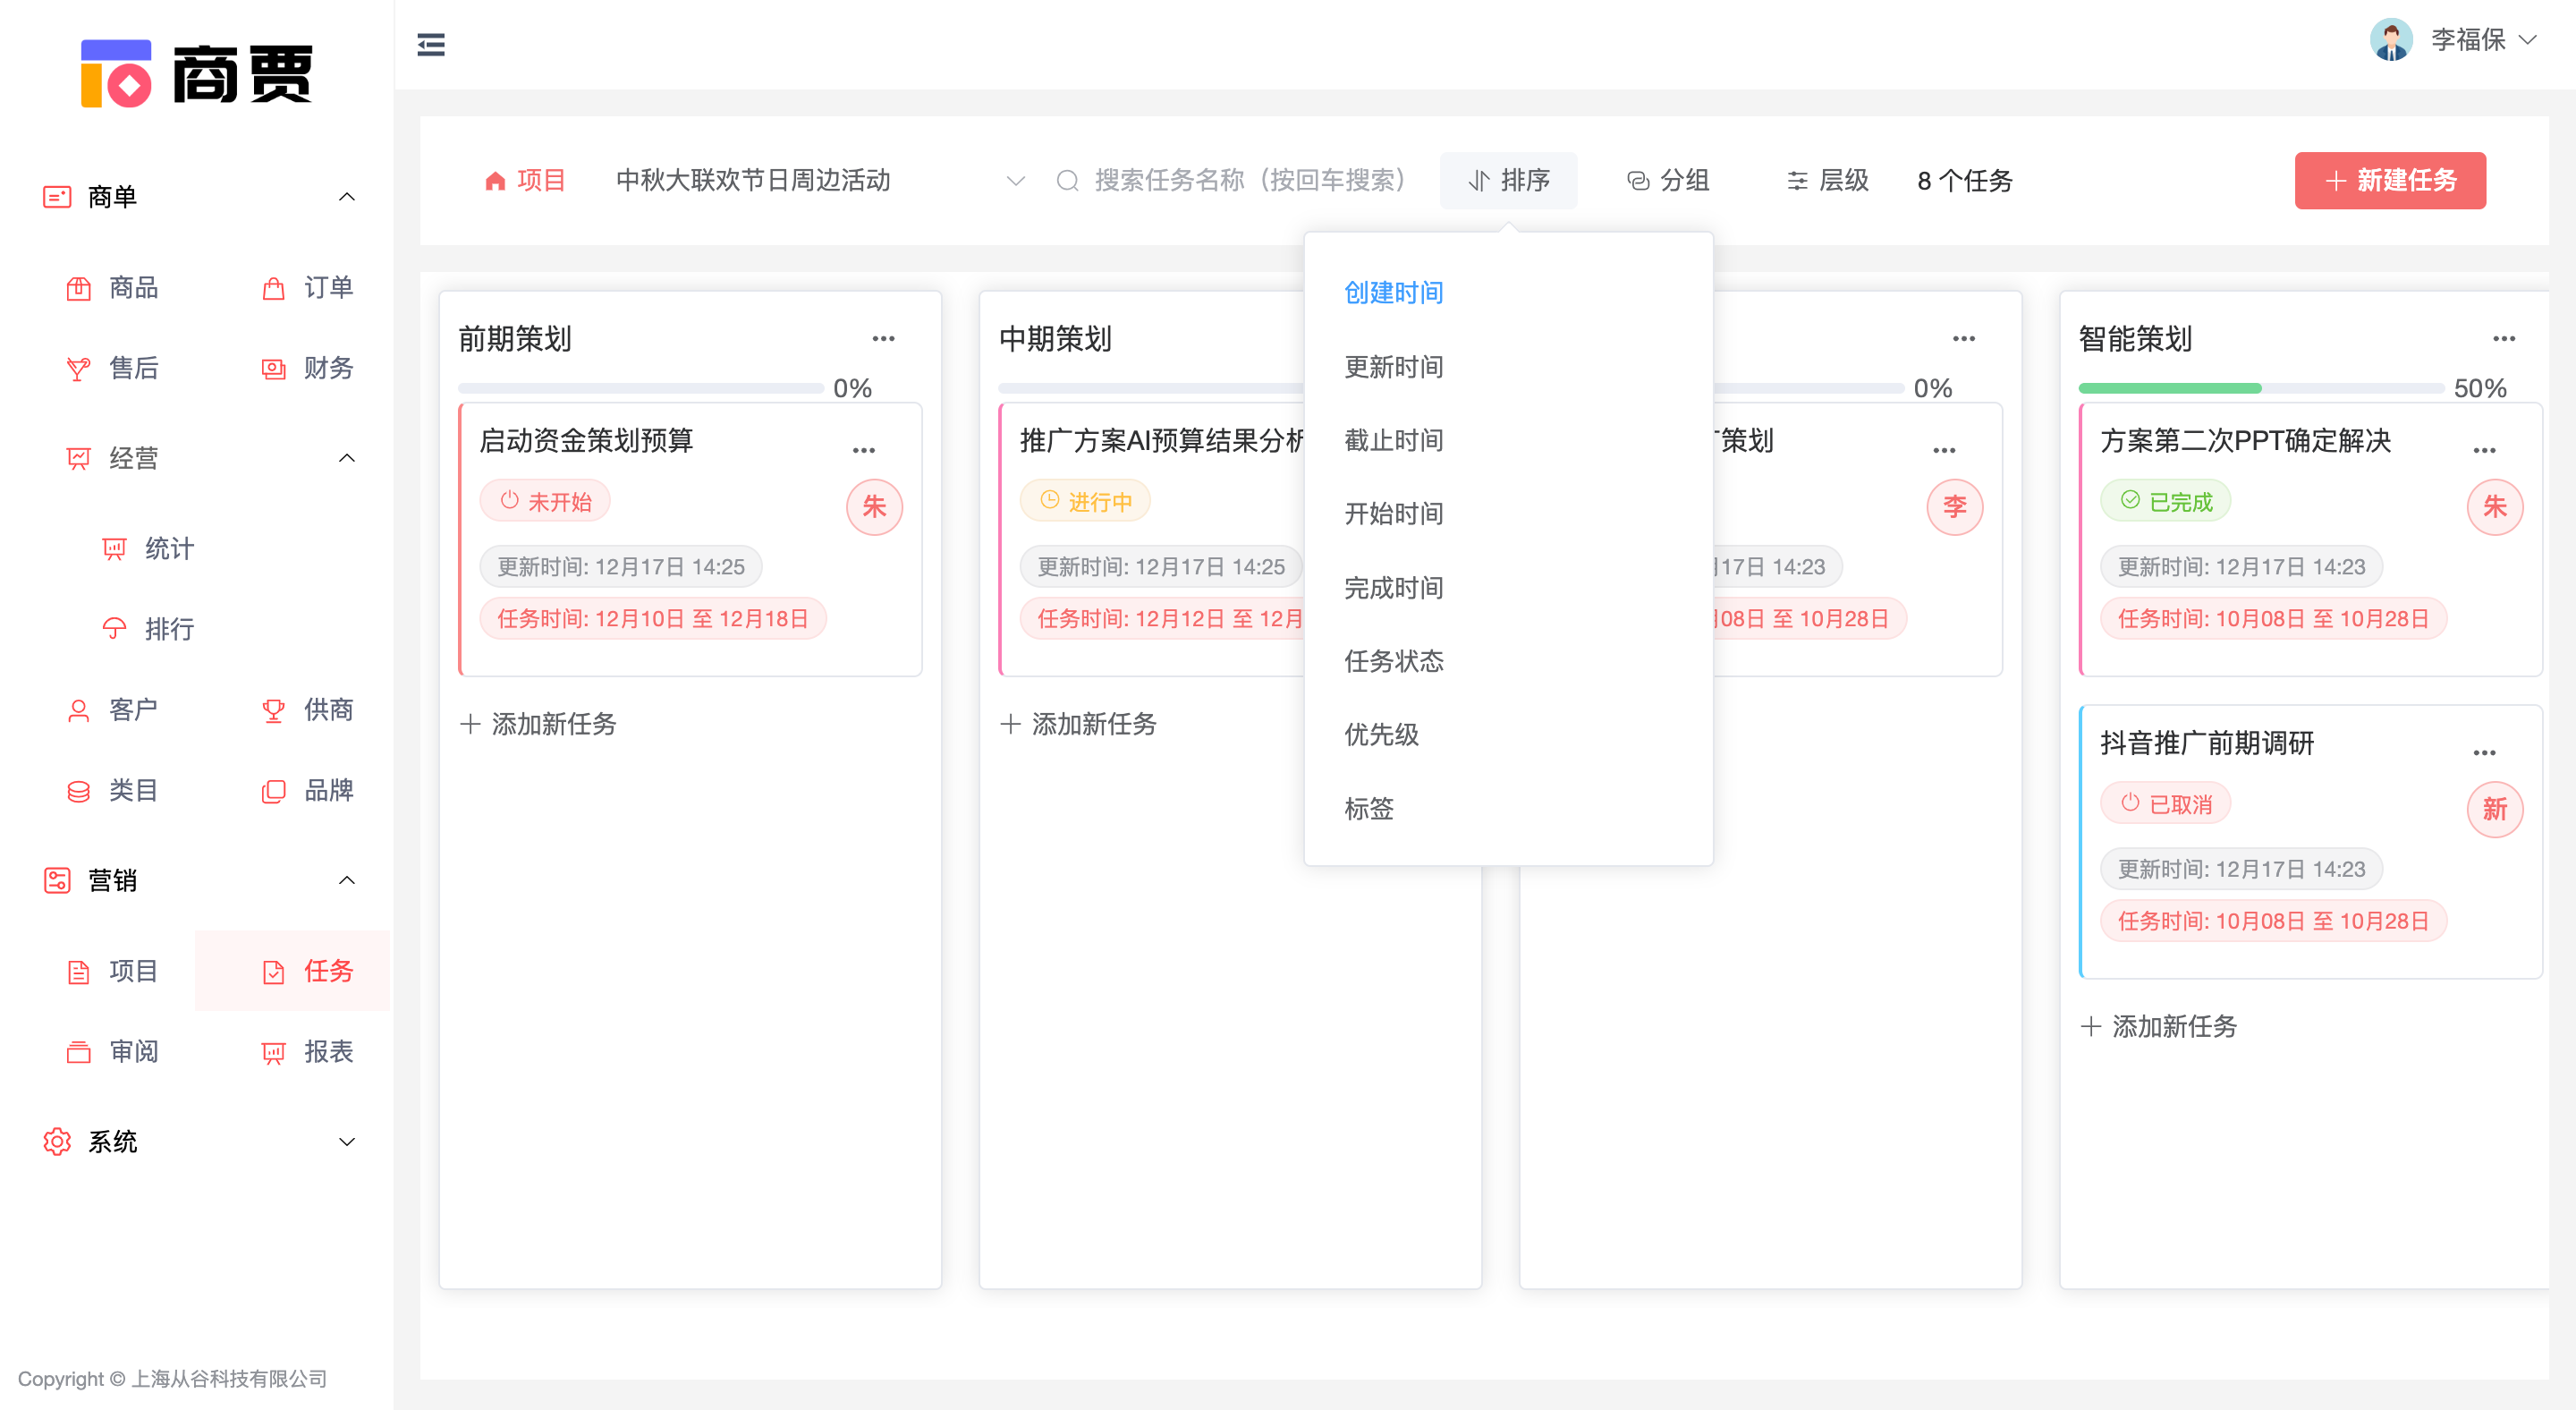Choose 优先级 from the sort menu

1381,735
